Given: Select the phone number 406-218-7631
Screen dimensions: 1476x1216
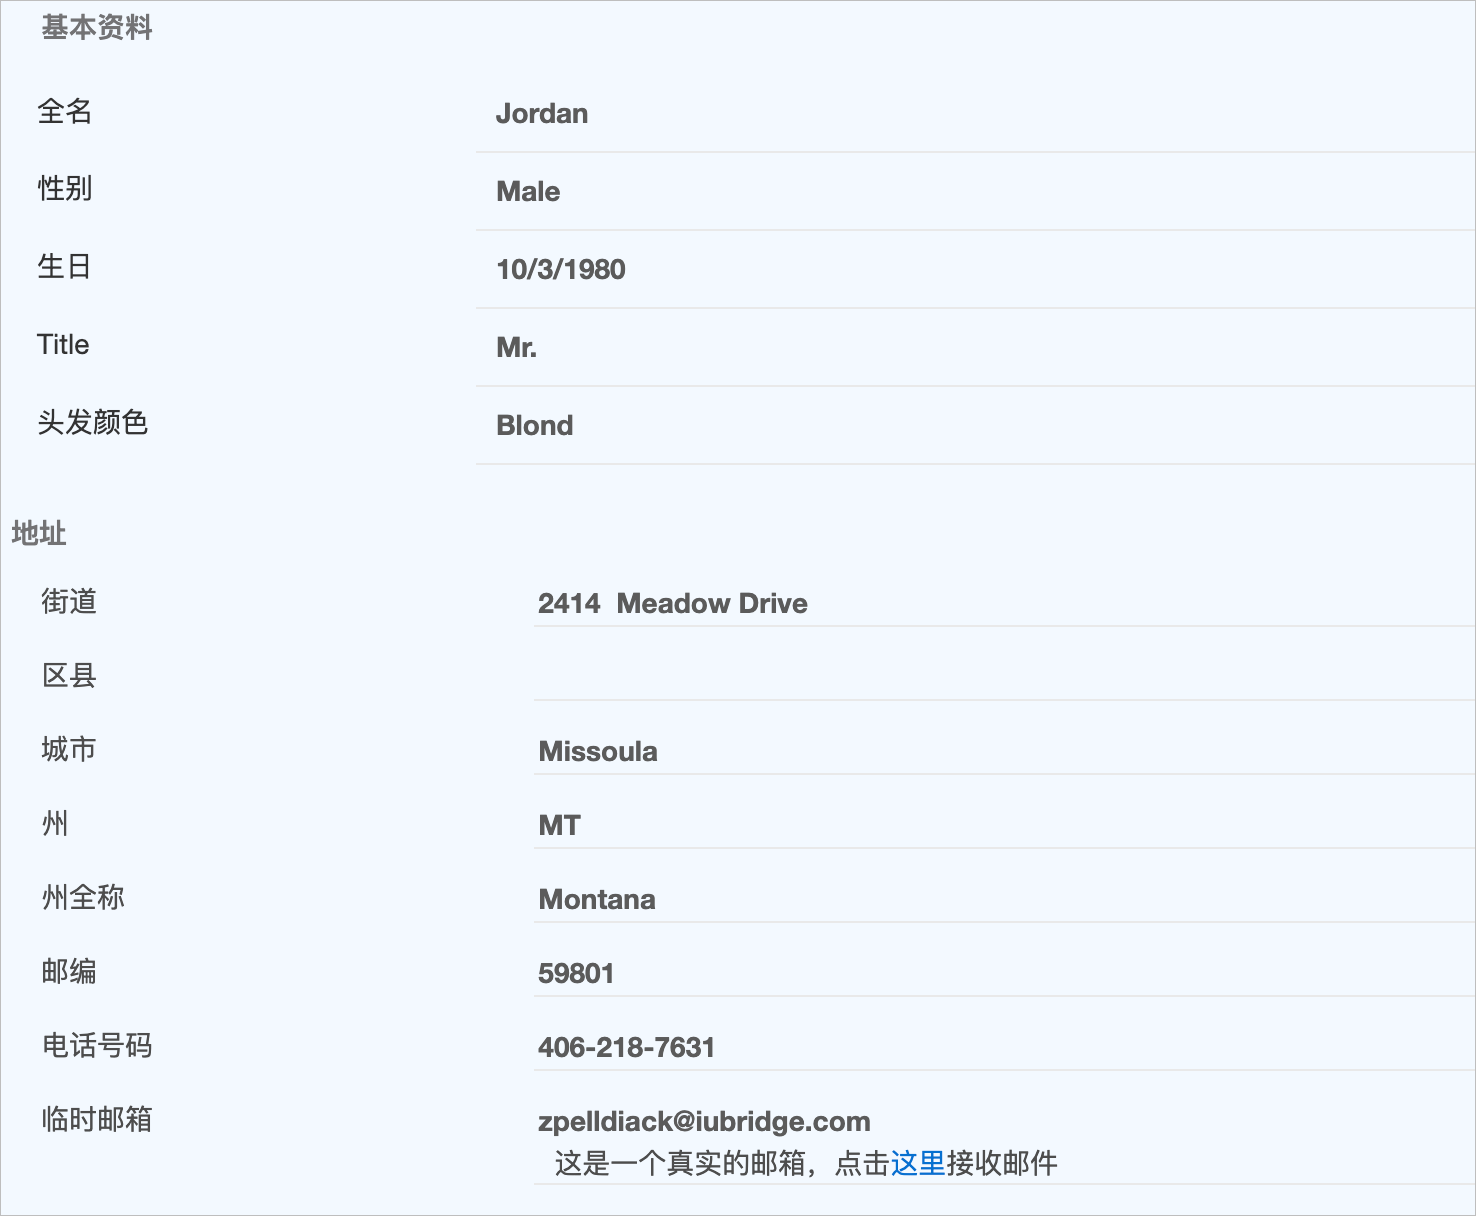Looking at the screenshot, I should click(627, 1048).
